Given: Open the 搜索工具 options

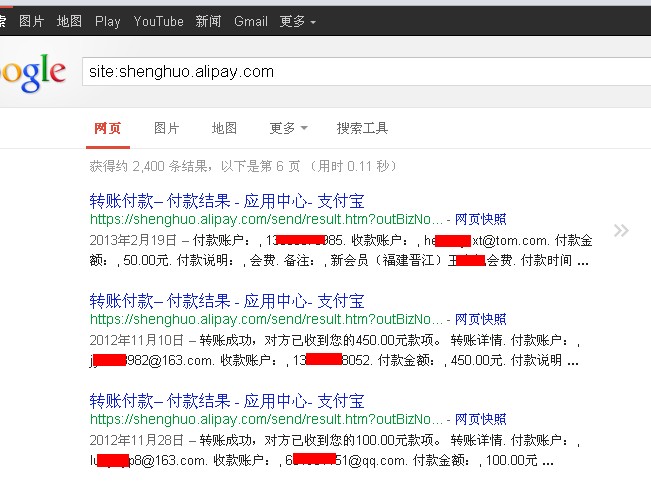Looking at the screenshot, I should click(x=362, y=129).
